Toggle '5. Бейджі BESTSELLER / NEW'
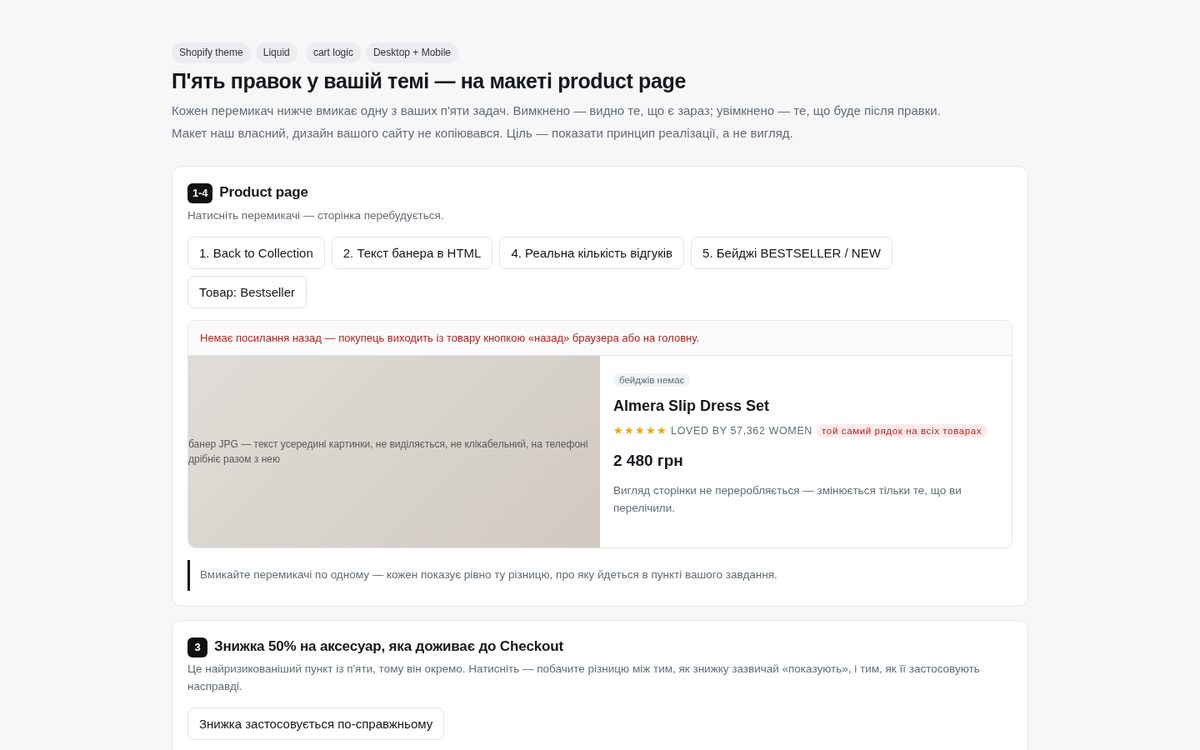Screen dimensions: 1200x750 tap(791, 253)
